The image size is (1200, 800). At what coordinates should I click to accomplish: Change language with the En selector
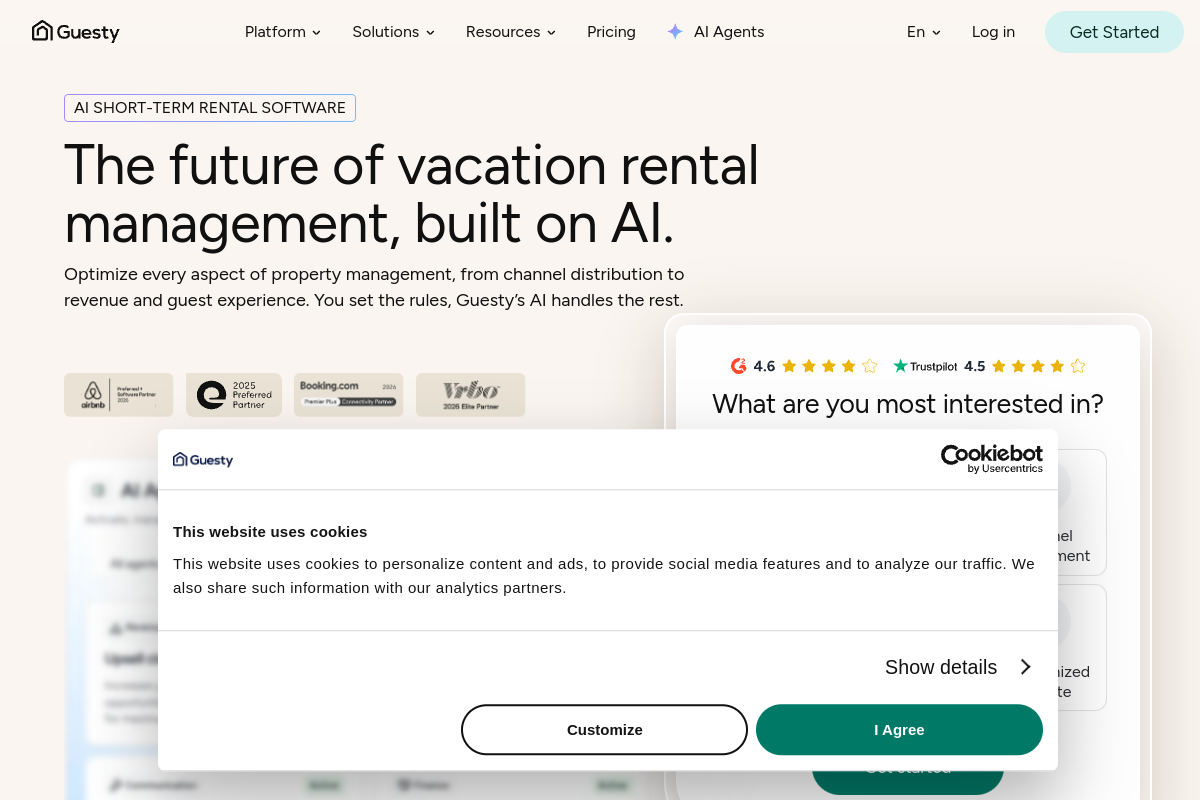pos(924,32)
